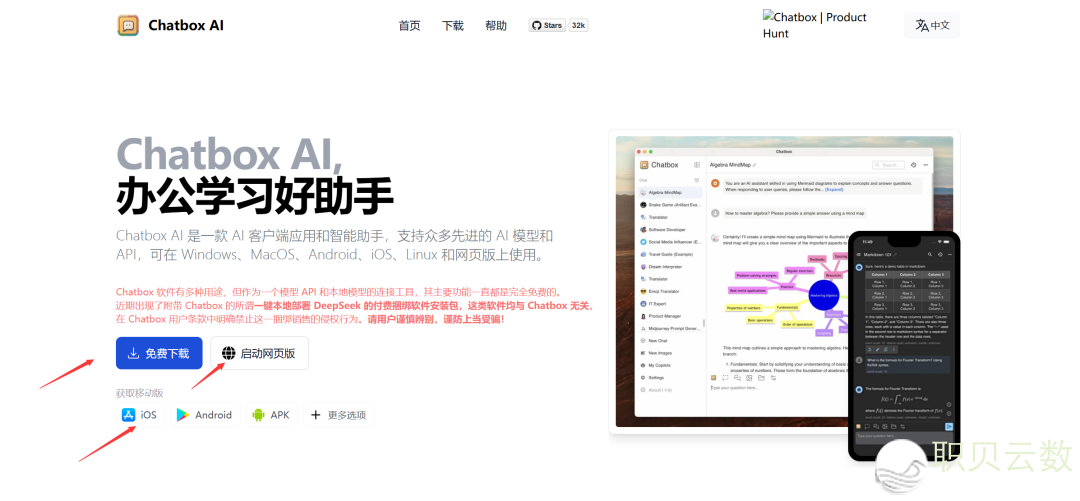This screenshot has height=501, width=1080.
Task: Open the Android download button
Action: tap(205, 415)
